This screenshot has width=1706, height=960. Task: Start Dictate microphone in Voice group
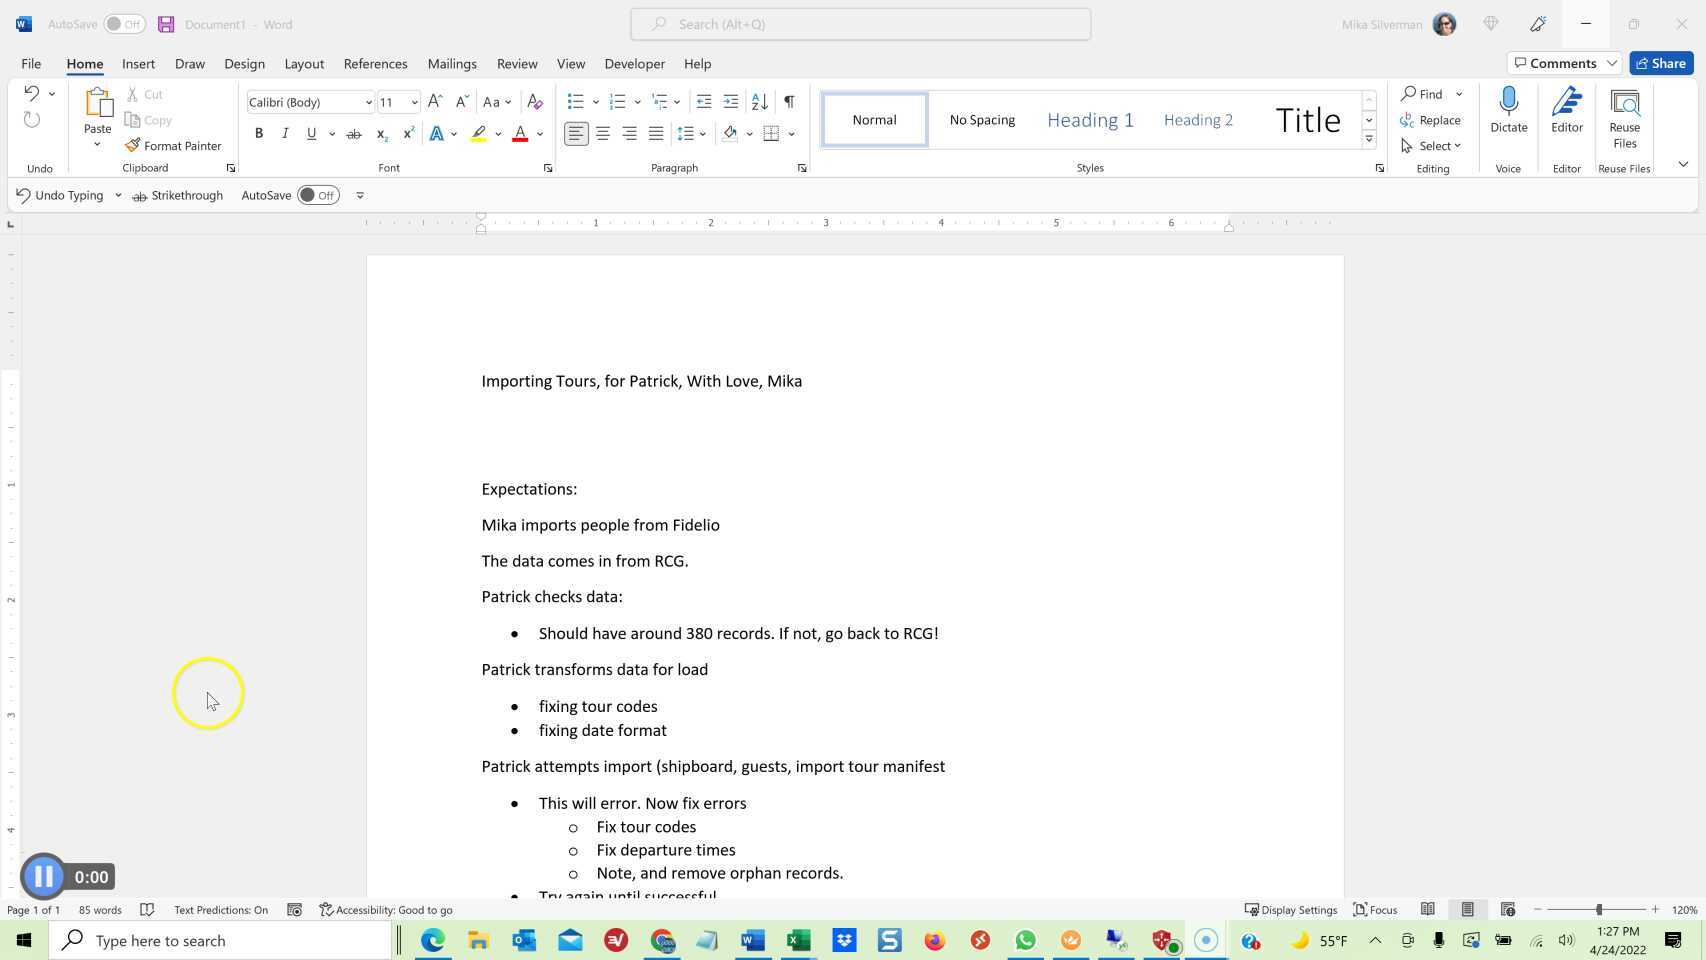click(x=1508, y=103)
